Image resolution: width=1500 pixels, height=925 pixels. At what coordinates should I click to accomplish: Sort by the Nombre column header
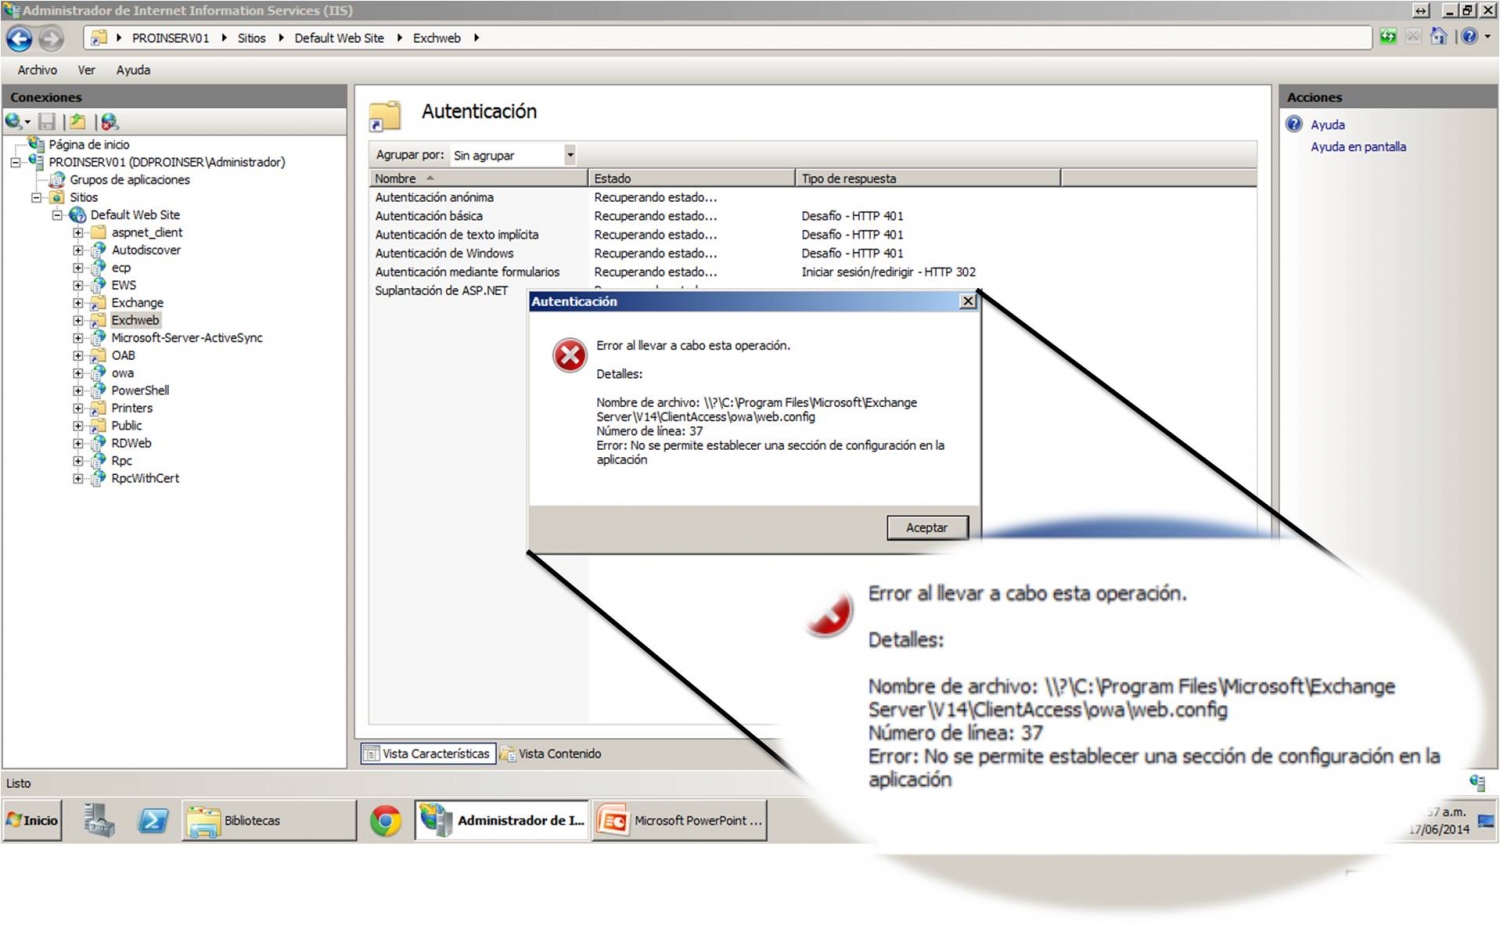[478, 179]
